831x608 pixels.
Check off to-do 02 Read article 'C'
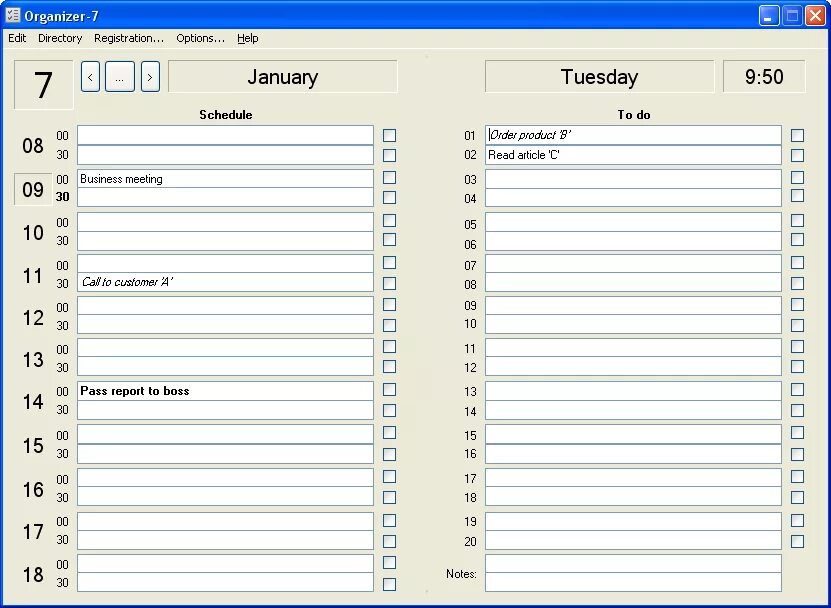coord(797,155)
